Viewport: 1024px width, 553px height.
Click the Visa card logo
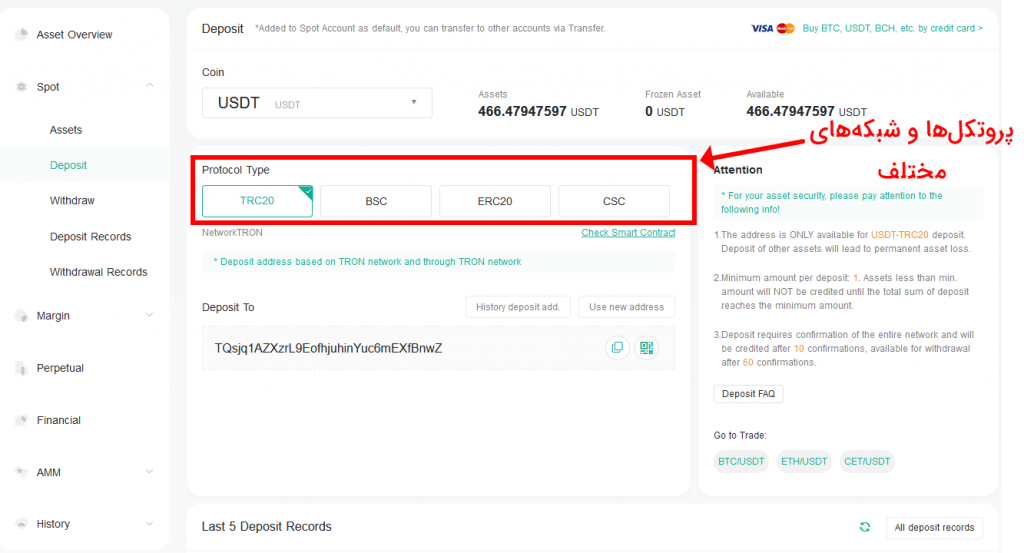click(761, 28)
